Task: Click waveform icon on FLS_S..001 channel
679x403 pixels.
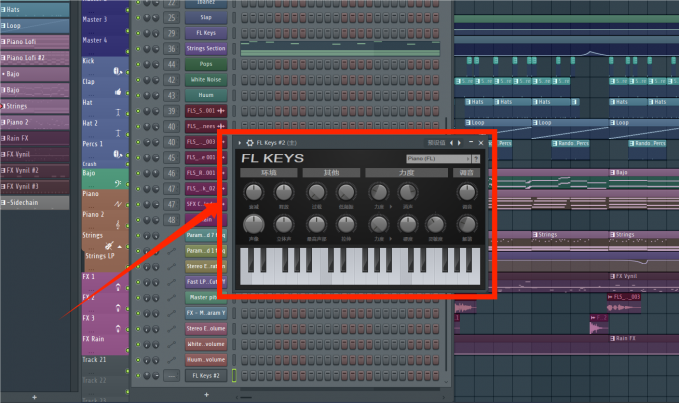Action: coord(221,111)
